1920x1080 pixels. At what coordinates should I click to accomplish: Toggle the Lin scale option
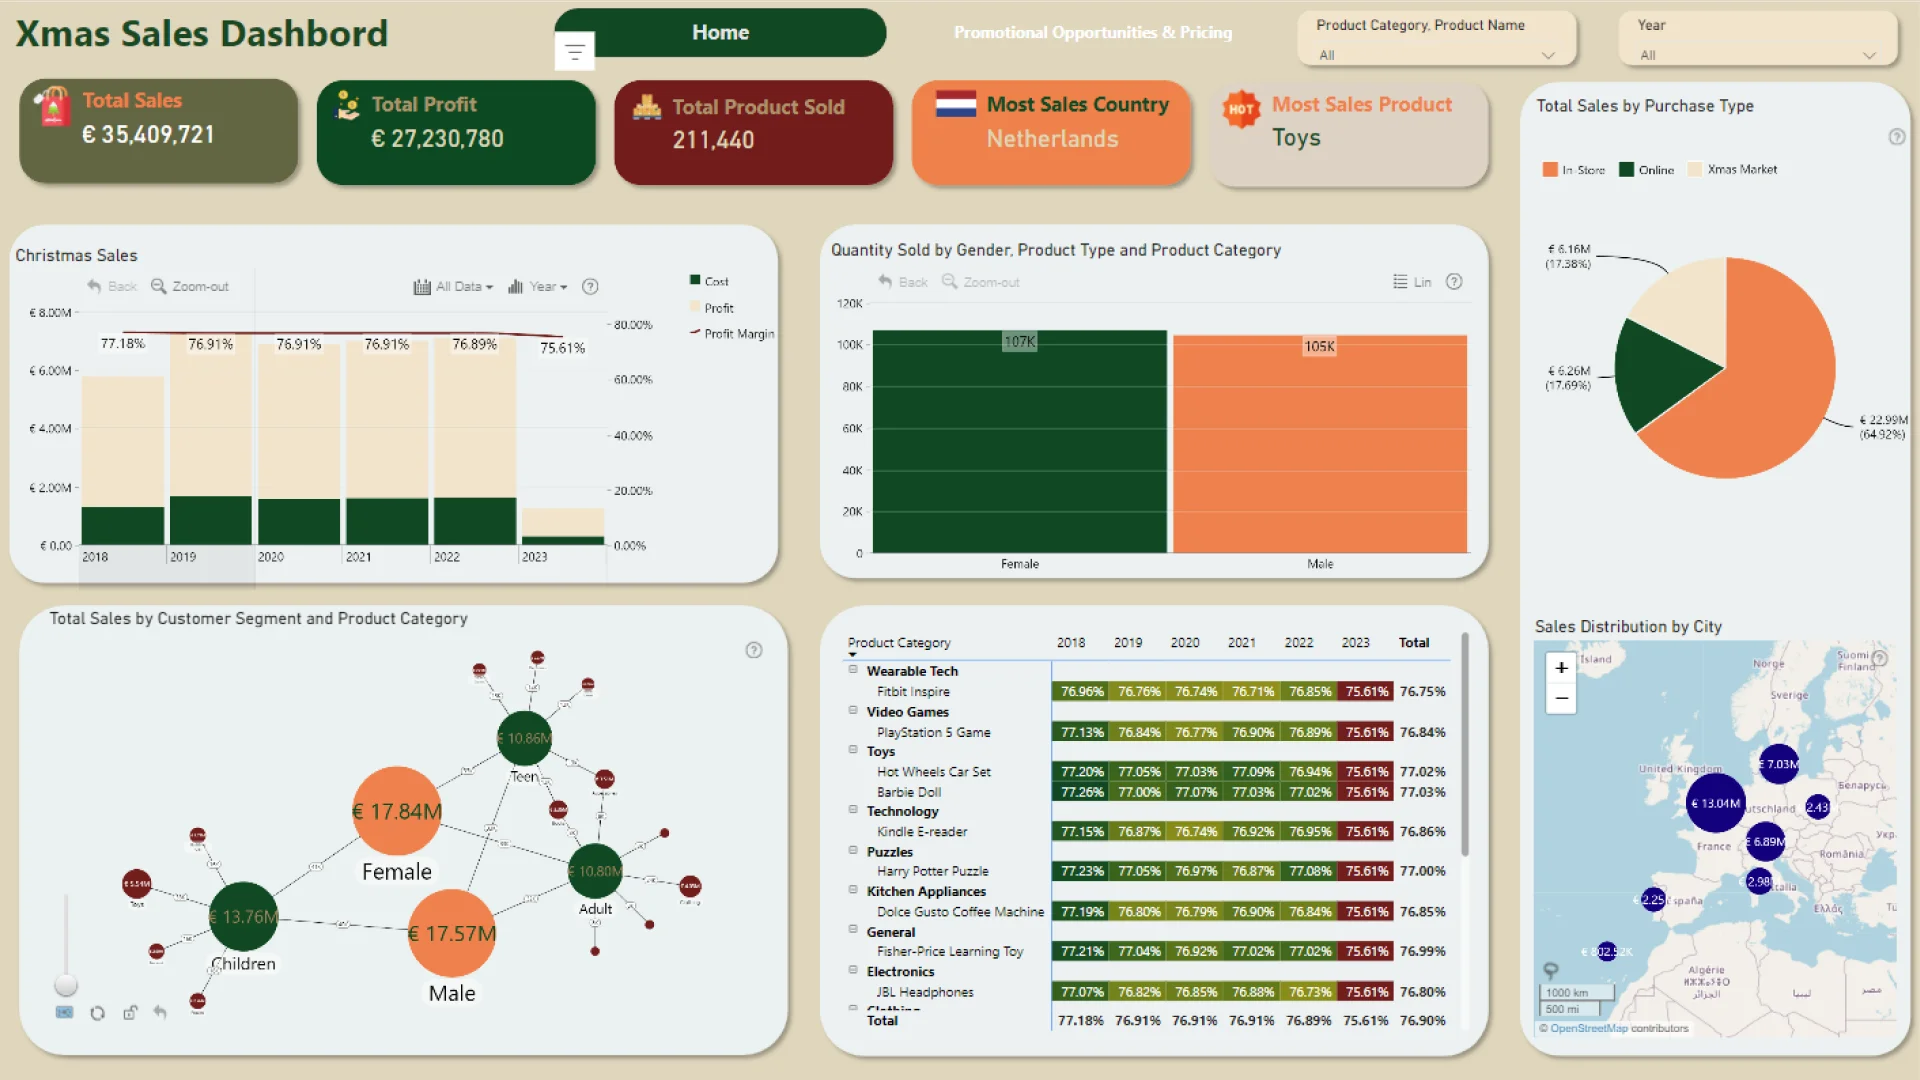coord(1412,282)
